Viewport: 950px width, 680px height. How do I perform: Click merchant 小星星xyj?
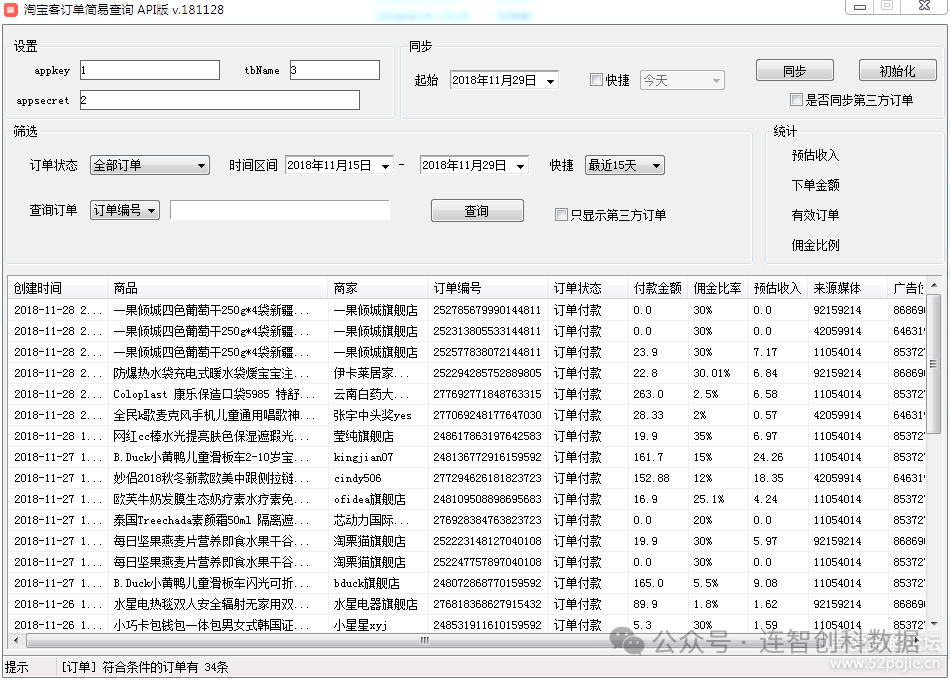tap(360, 625)
